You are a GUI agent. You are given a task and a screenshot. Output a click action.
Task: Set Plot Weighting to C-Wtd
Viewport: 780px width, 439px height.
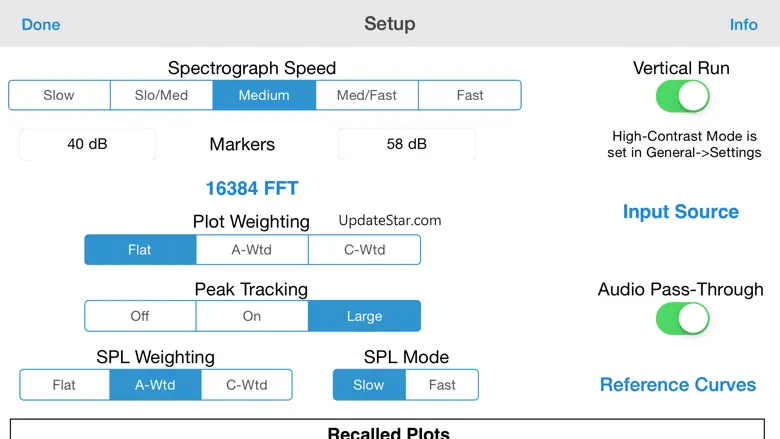pos(364,249)
